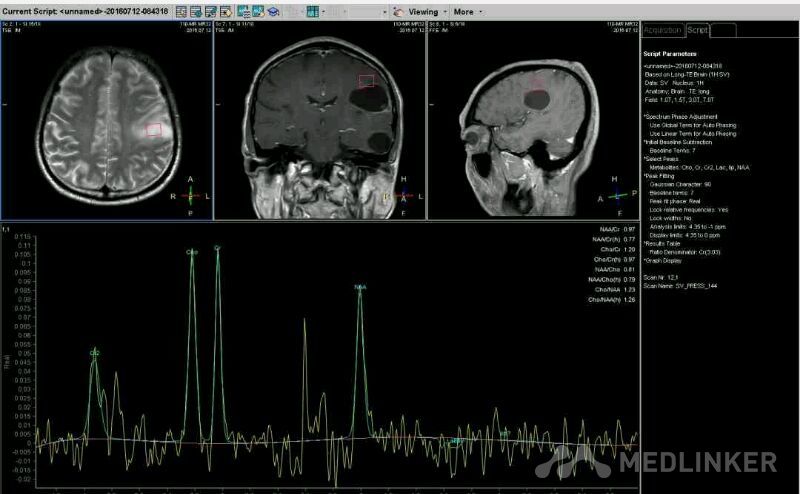Click the first script toolbar icon
Screen dimensions: 800x494
[182, 11]
